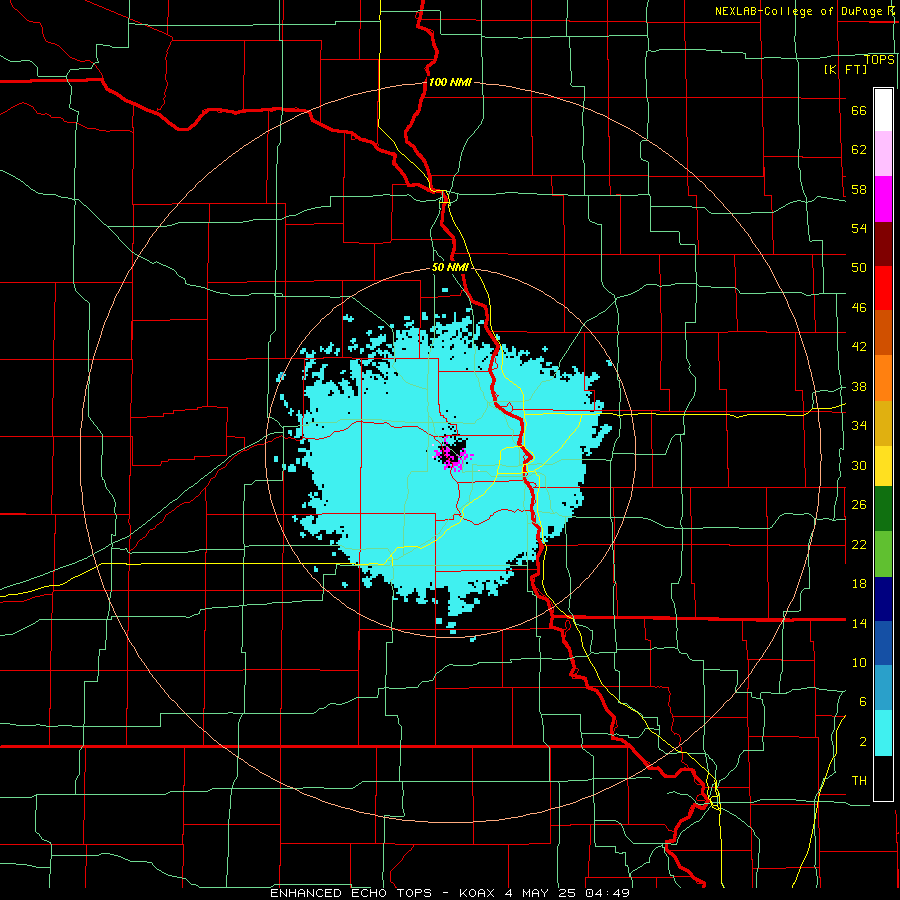
Task: Click the orange legend swatch
Action: pos(883,378)
